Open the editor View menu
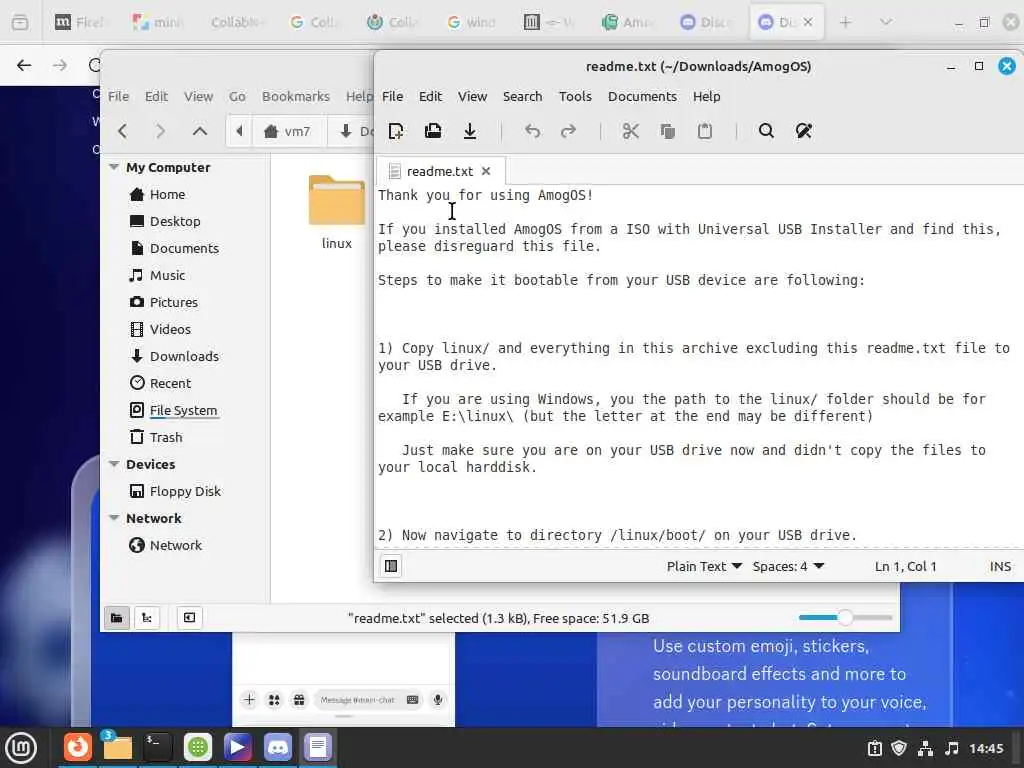The width and height of the screenshot is (1024, 768). (472, 96)
